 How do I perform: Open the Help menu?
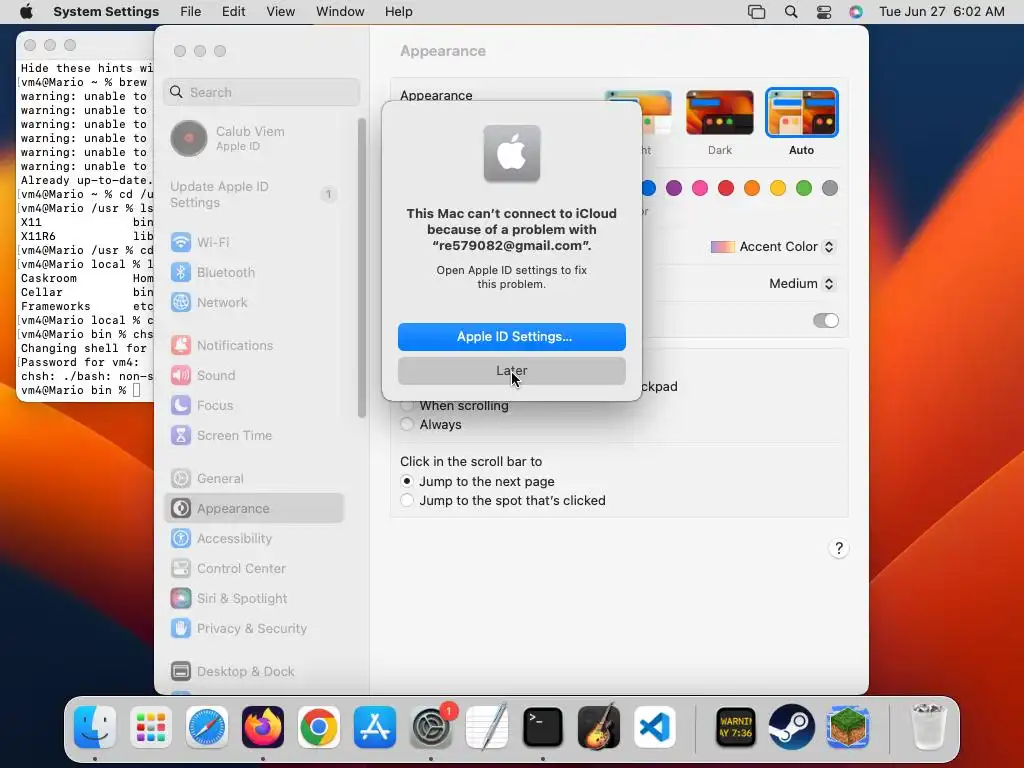tap(398, 12)
